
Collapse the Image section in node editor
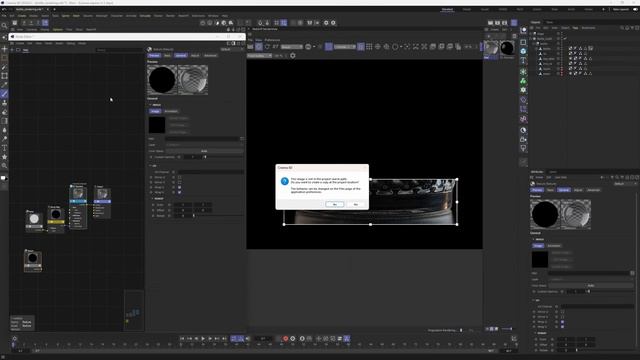pyautogui.click(x=150, y=105)
